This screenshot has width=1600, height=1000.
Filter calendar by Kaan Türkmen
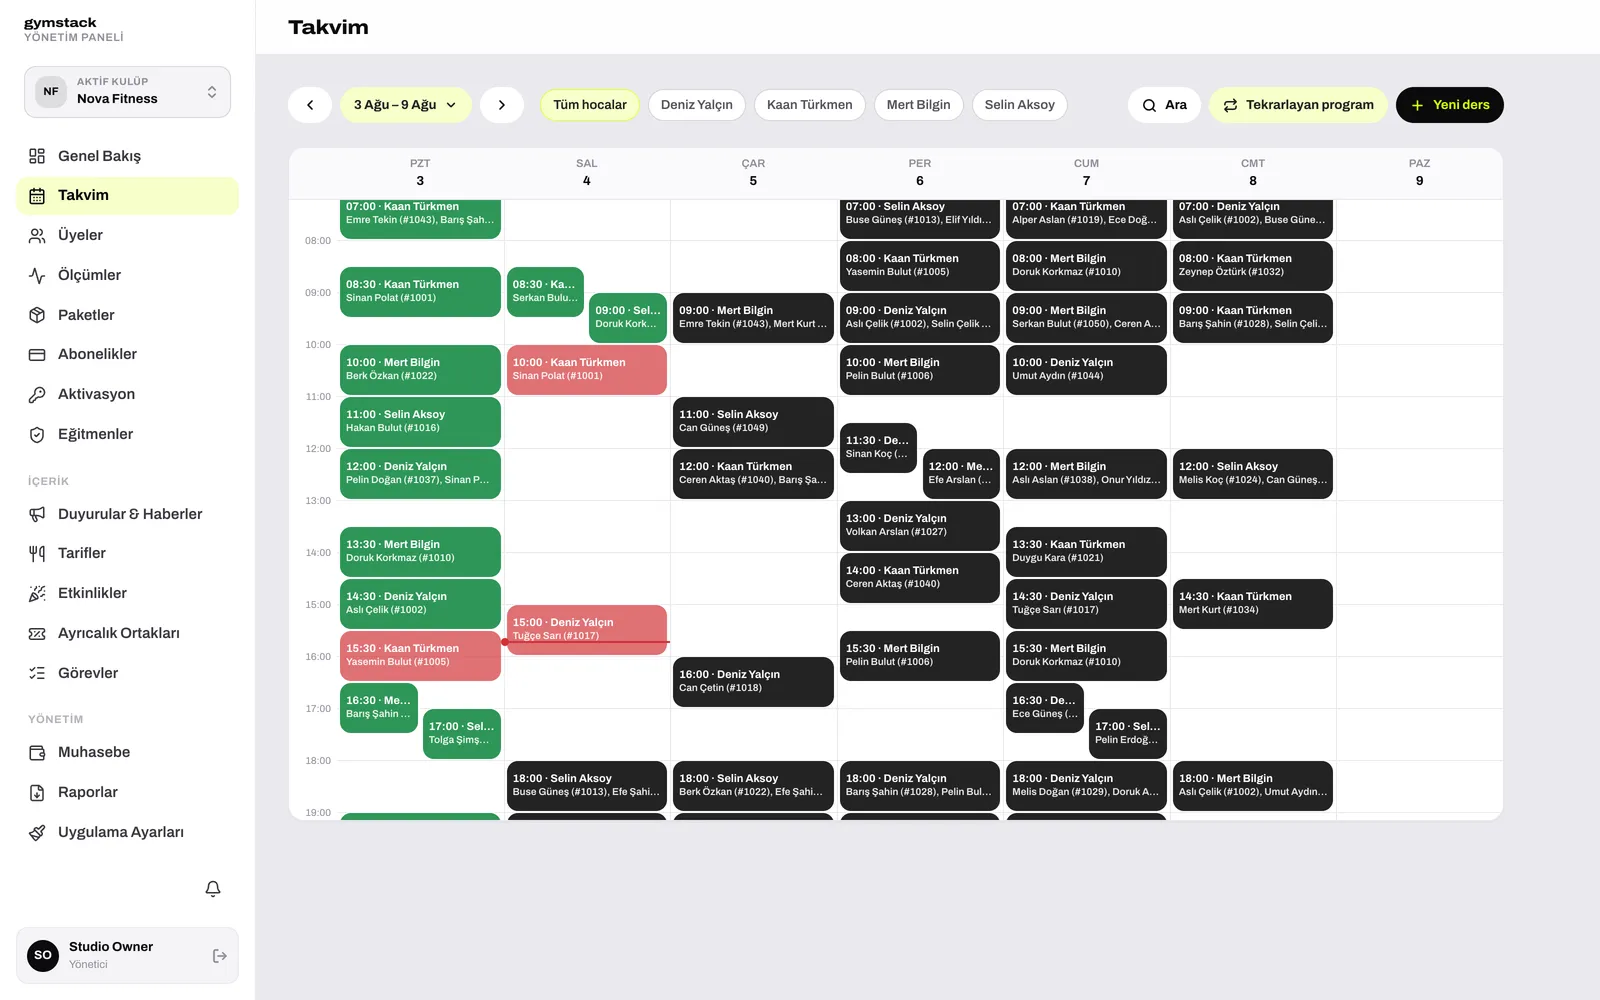[810, 105]
